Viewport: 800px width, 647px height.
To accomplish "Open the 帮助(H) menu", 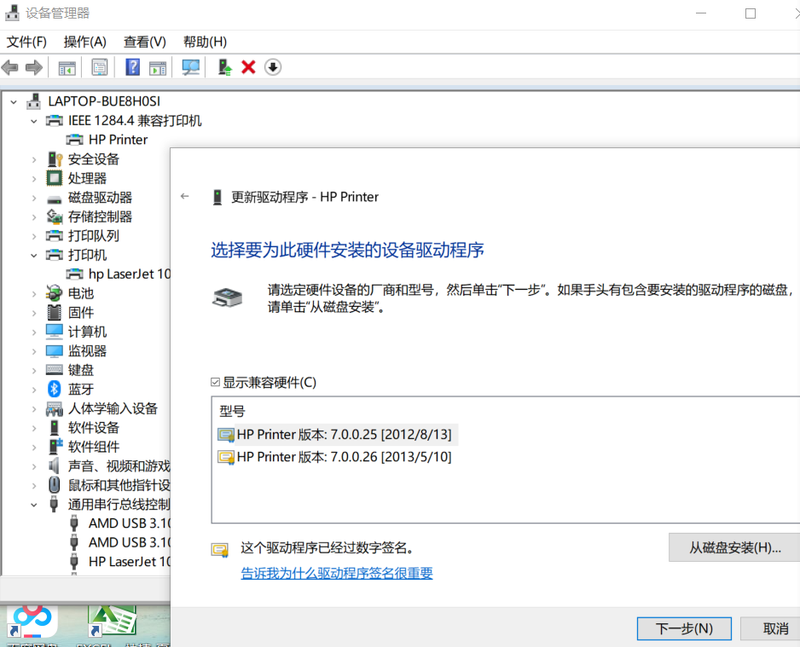I will [205, 42].
